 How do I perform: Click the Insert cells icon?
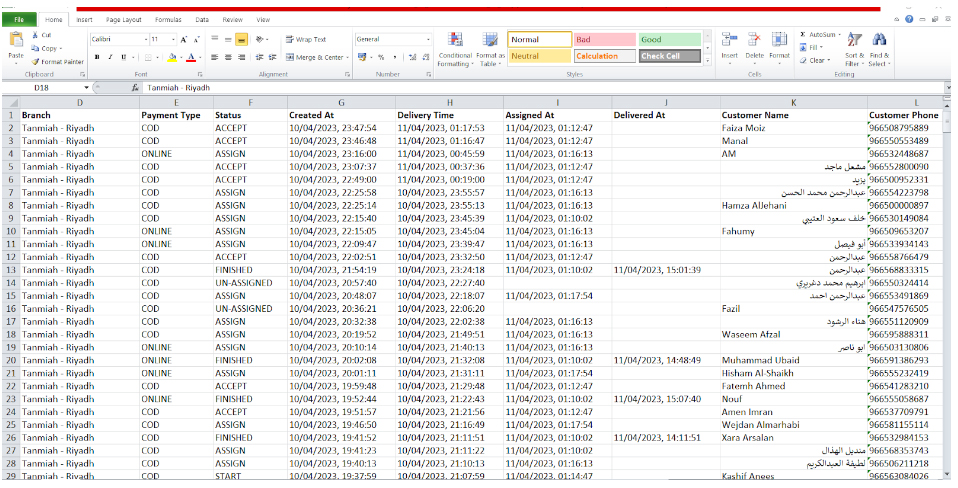coord(729,40)
